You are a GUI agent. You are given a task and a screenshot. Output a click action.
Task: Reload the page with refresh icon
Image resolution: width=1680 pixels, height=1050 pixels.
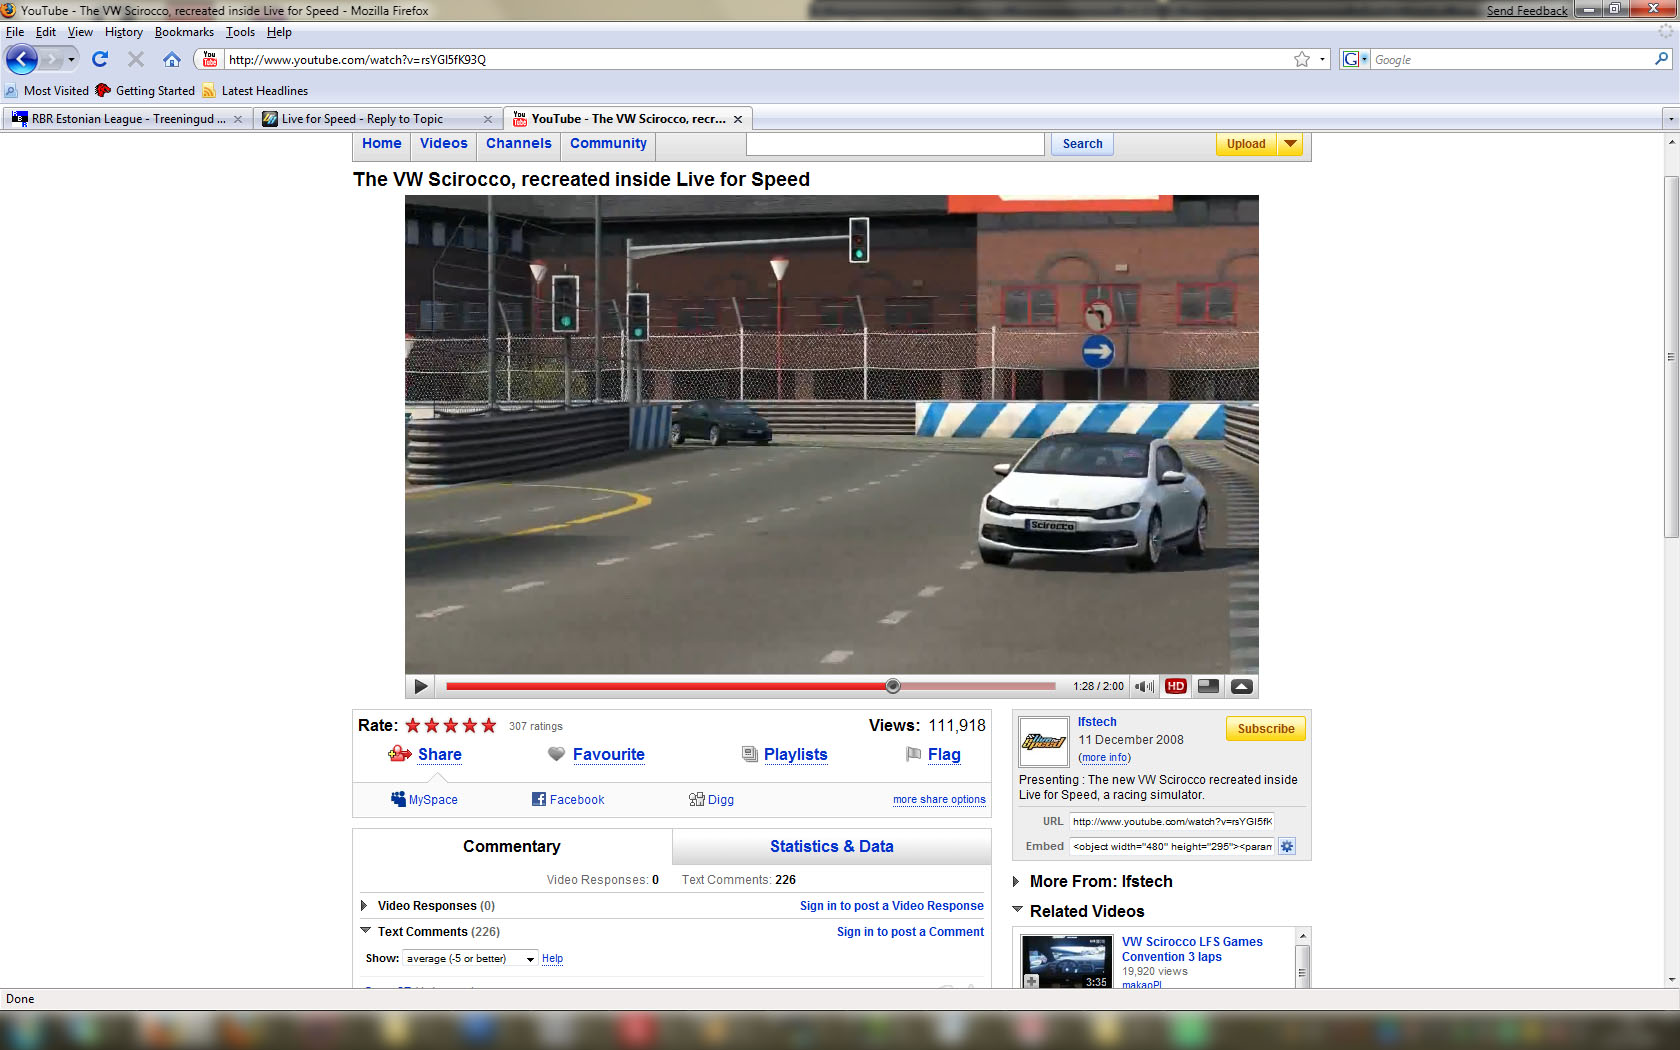(100, 59)
